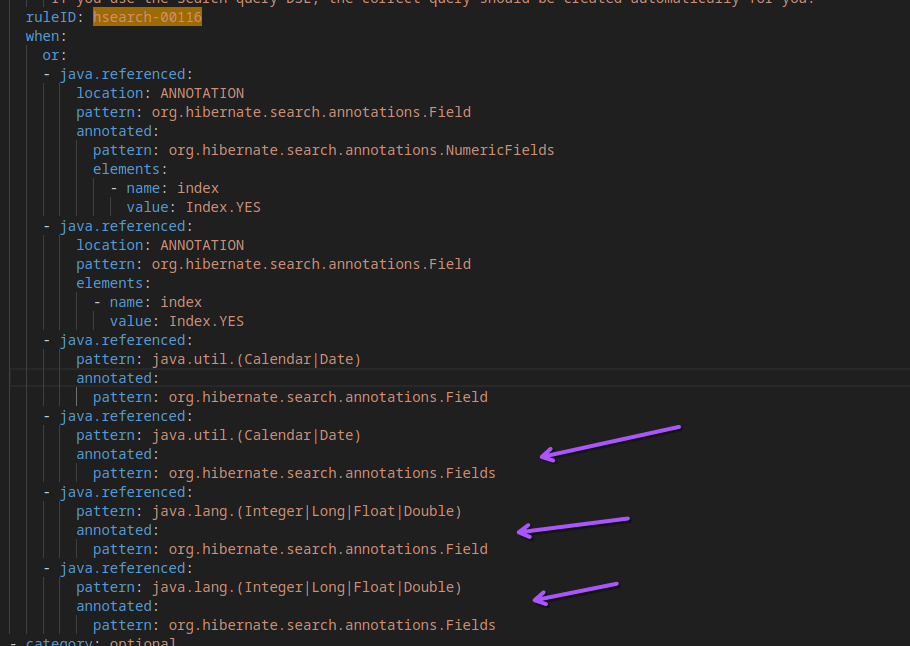The image size is (910, 646).
Task: Select the first "java.referenced:" list entry
Action: pyautogui.click(x=126, y=74)
